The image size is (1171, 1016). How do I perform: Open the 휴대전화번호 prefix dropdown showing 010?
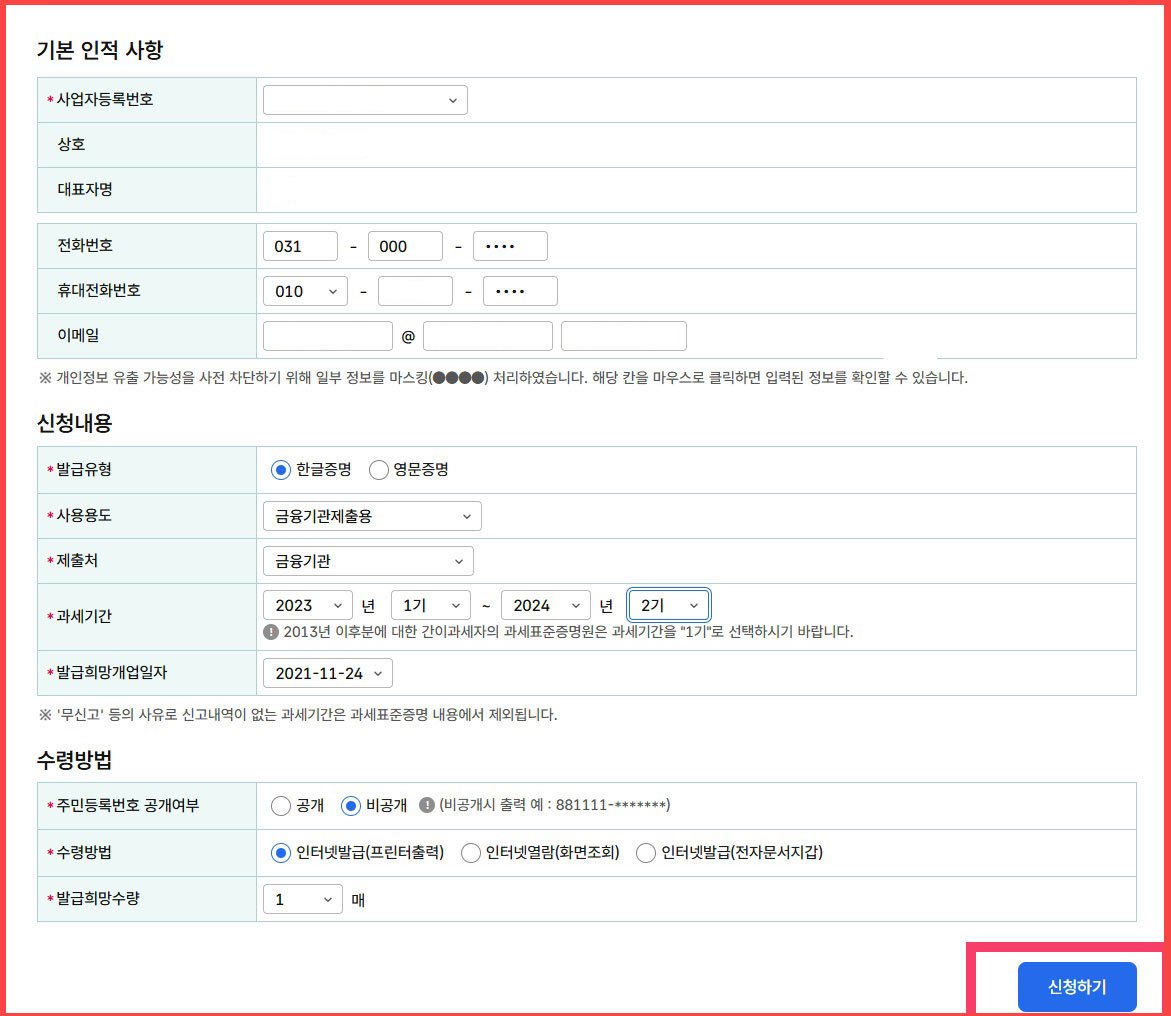[x=302, y=290]
